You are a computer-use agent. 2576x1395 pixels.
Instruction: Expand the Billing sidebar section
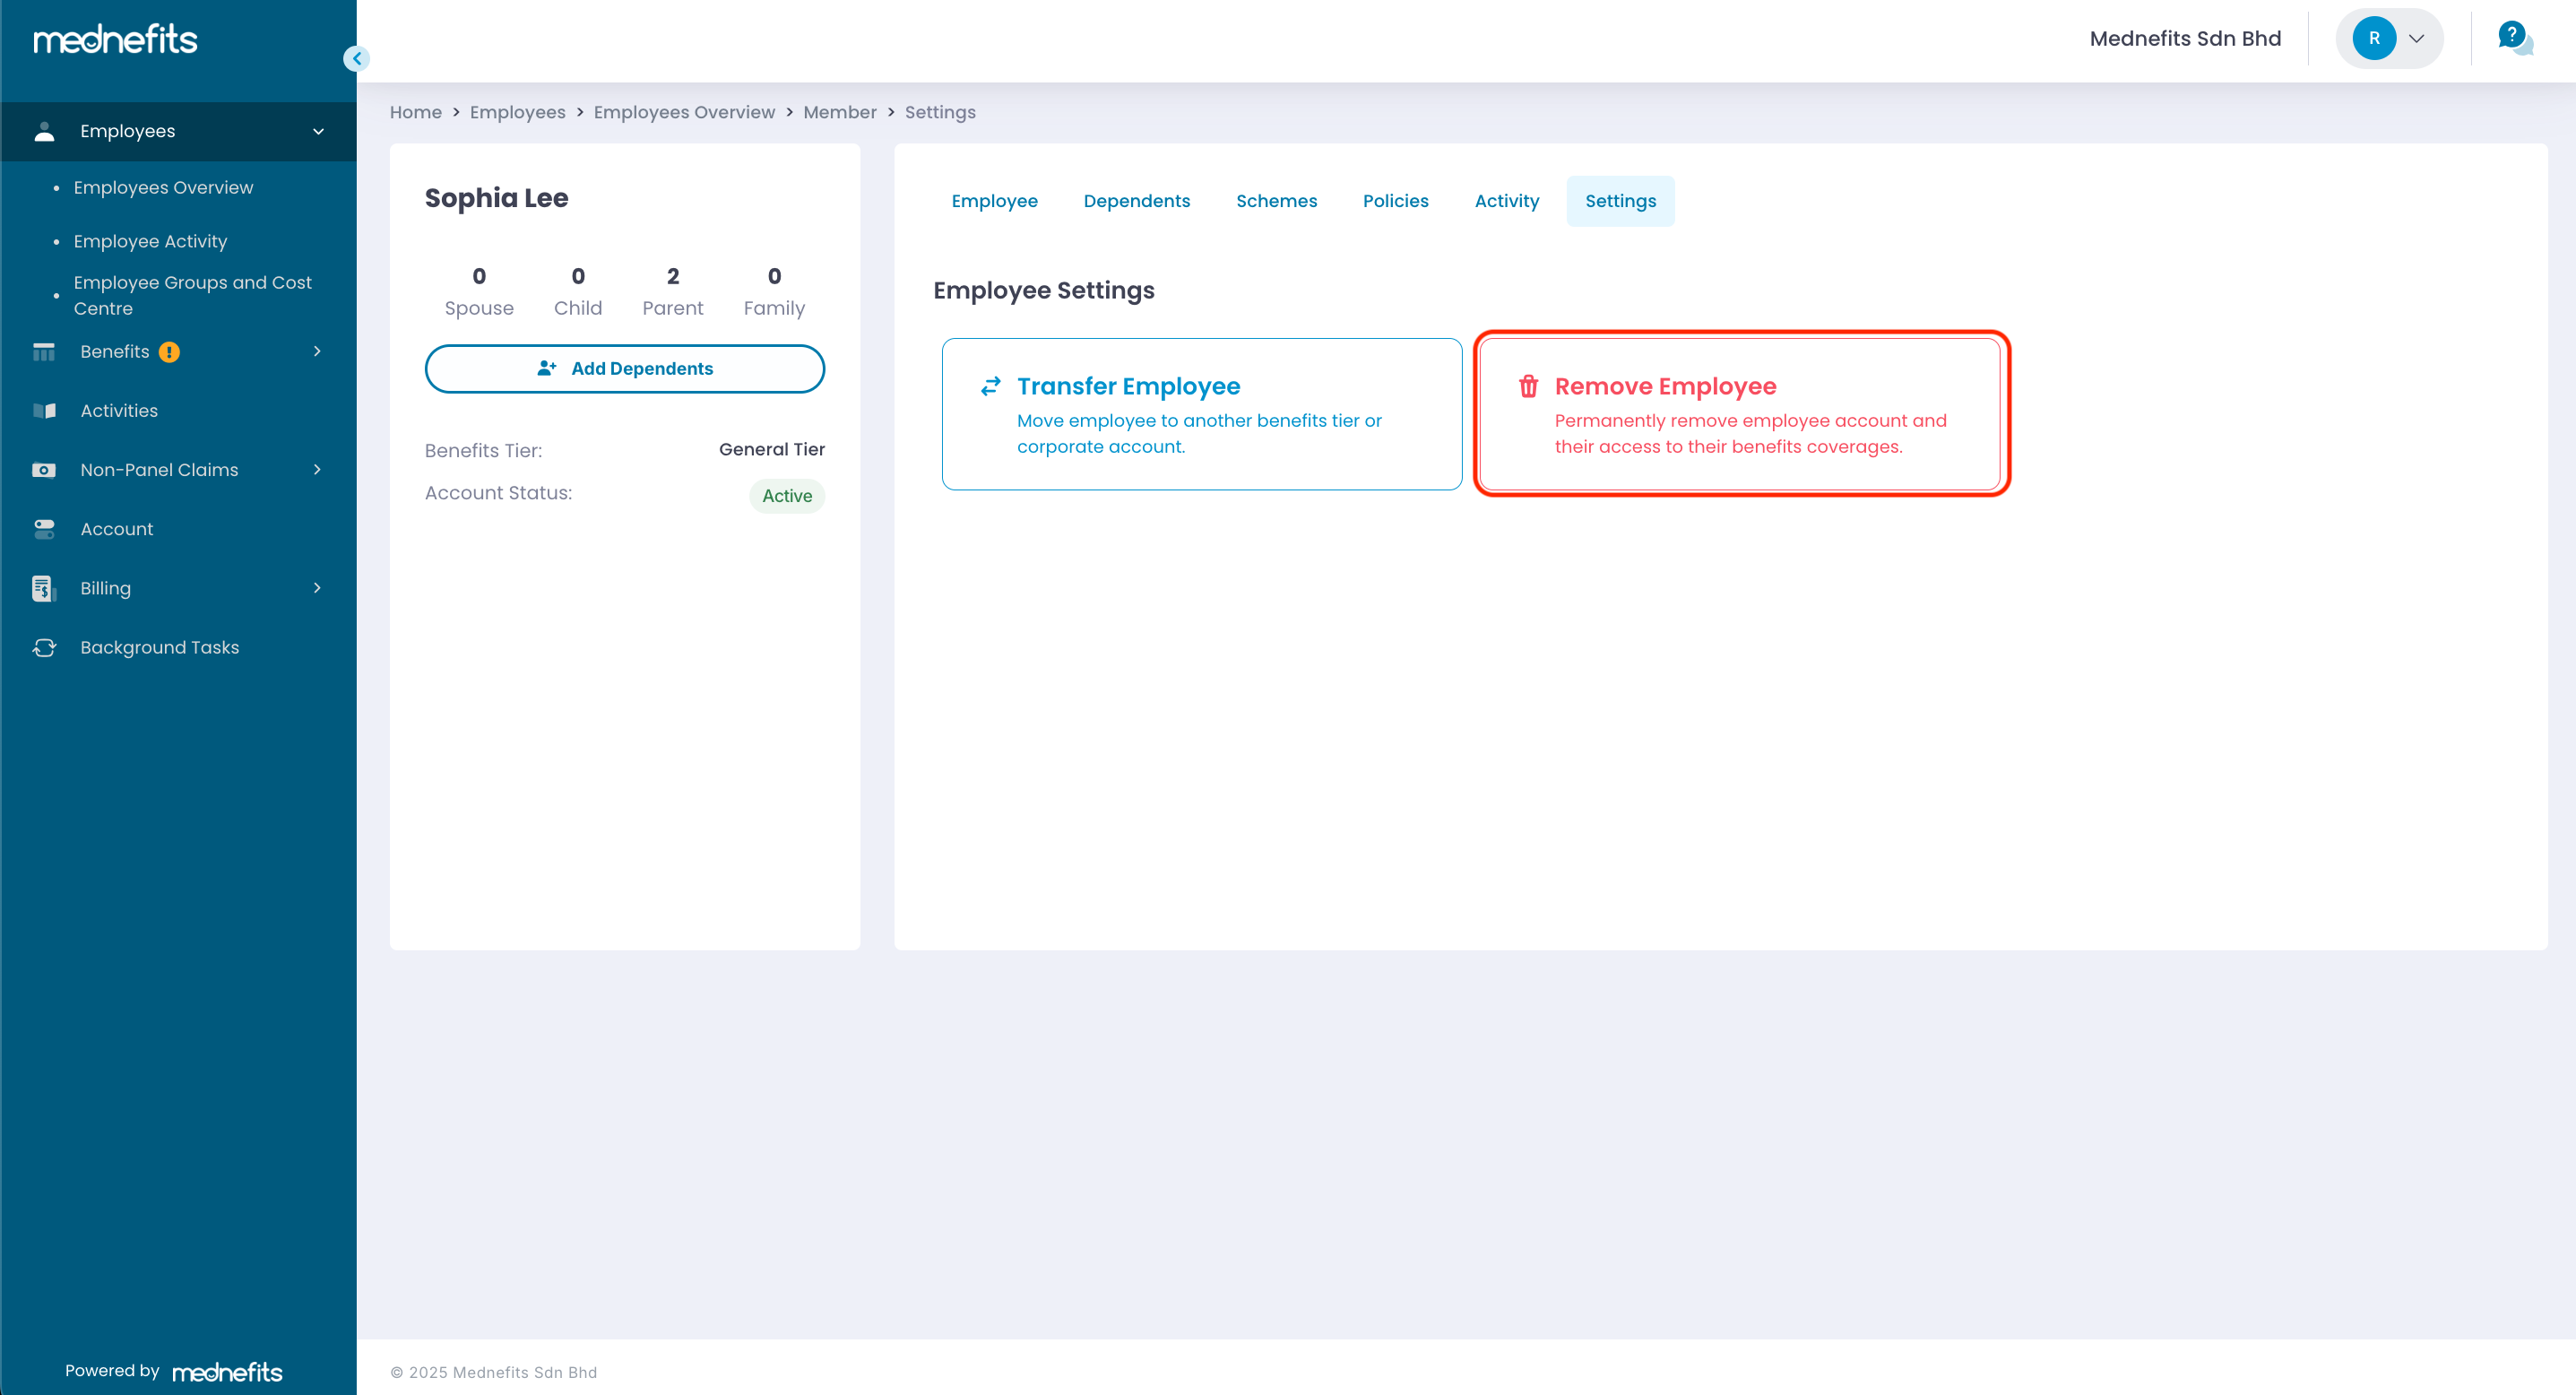(317, 588)
